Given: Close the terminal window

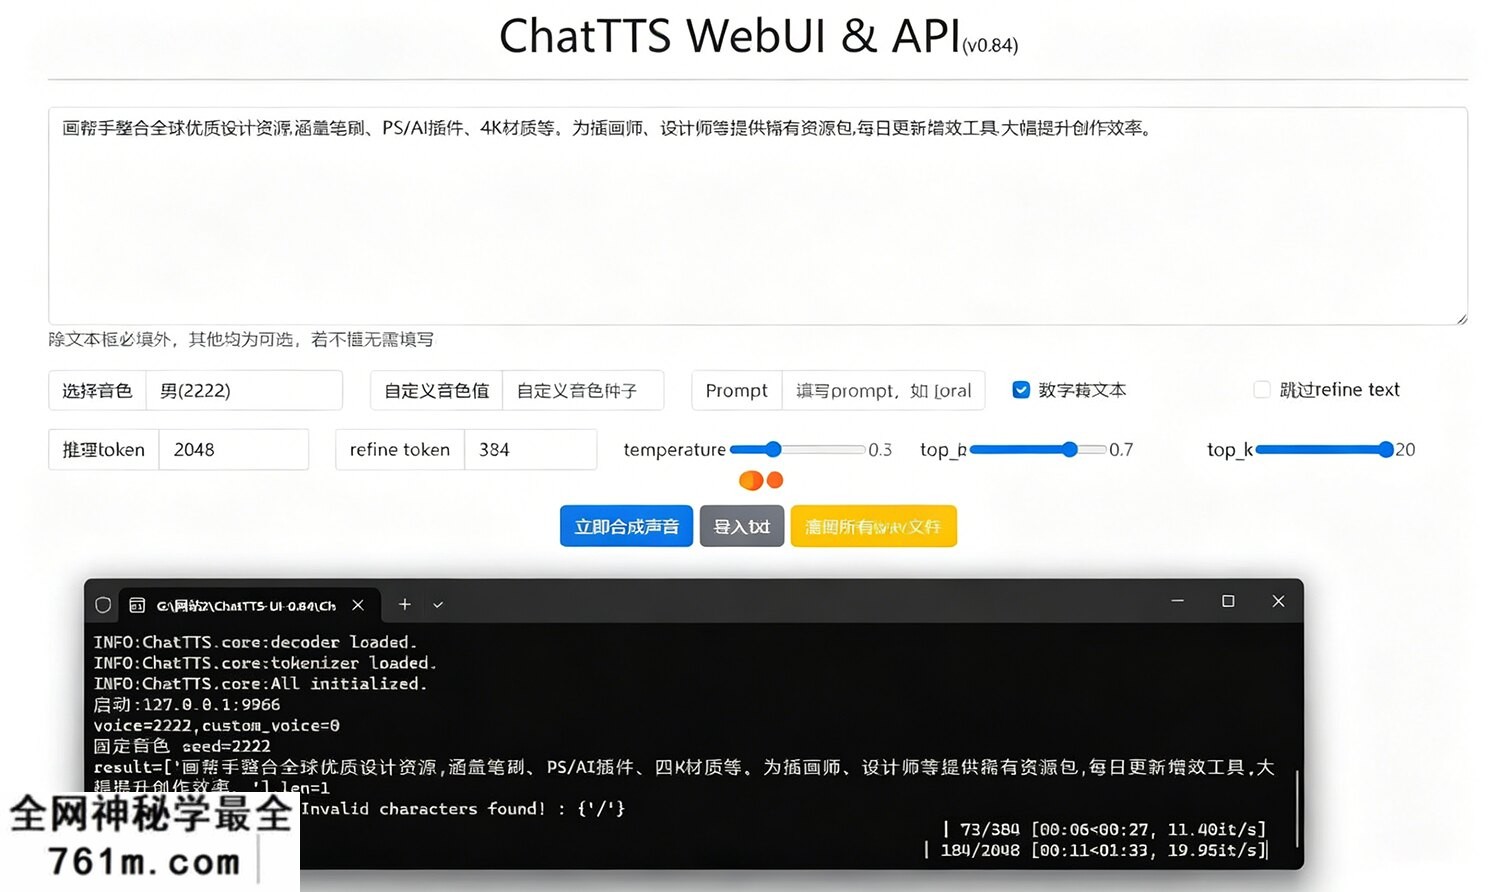Looking at the screenshot, I should [x=1278, y=601].
